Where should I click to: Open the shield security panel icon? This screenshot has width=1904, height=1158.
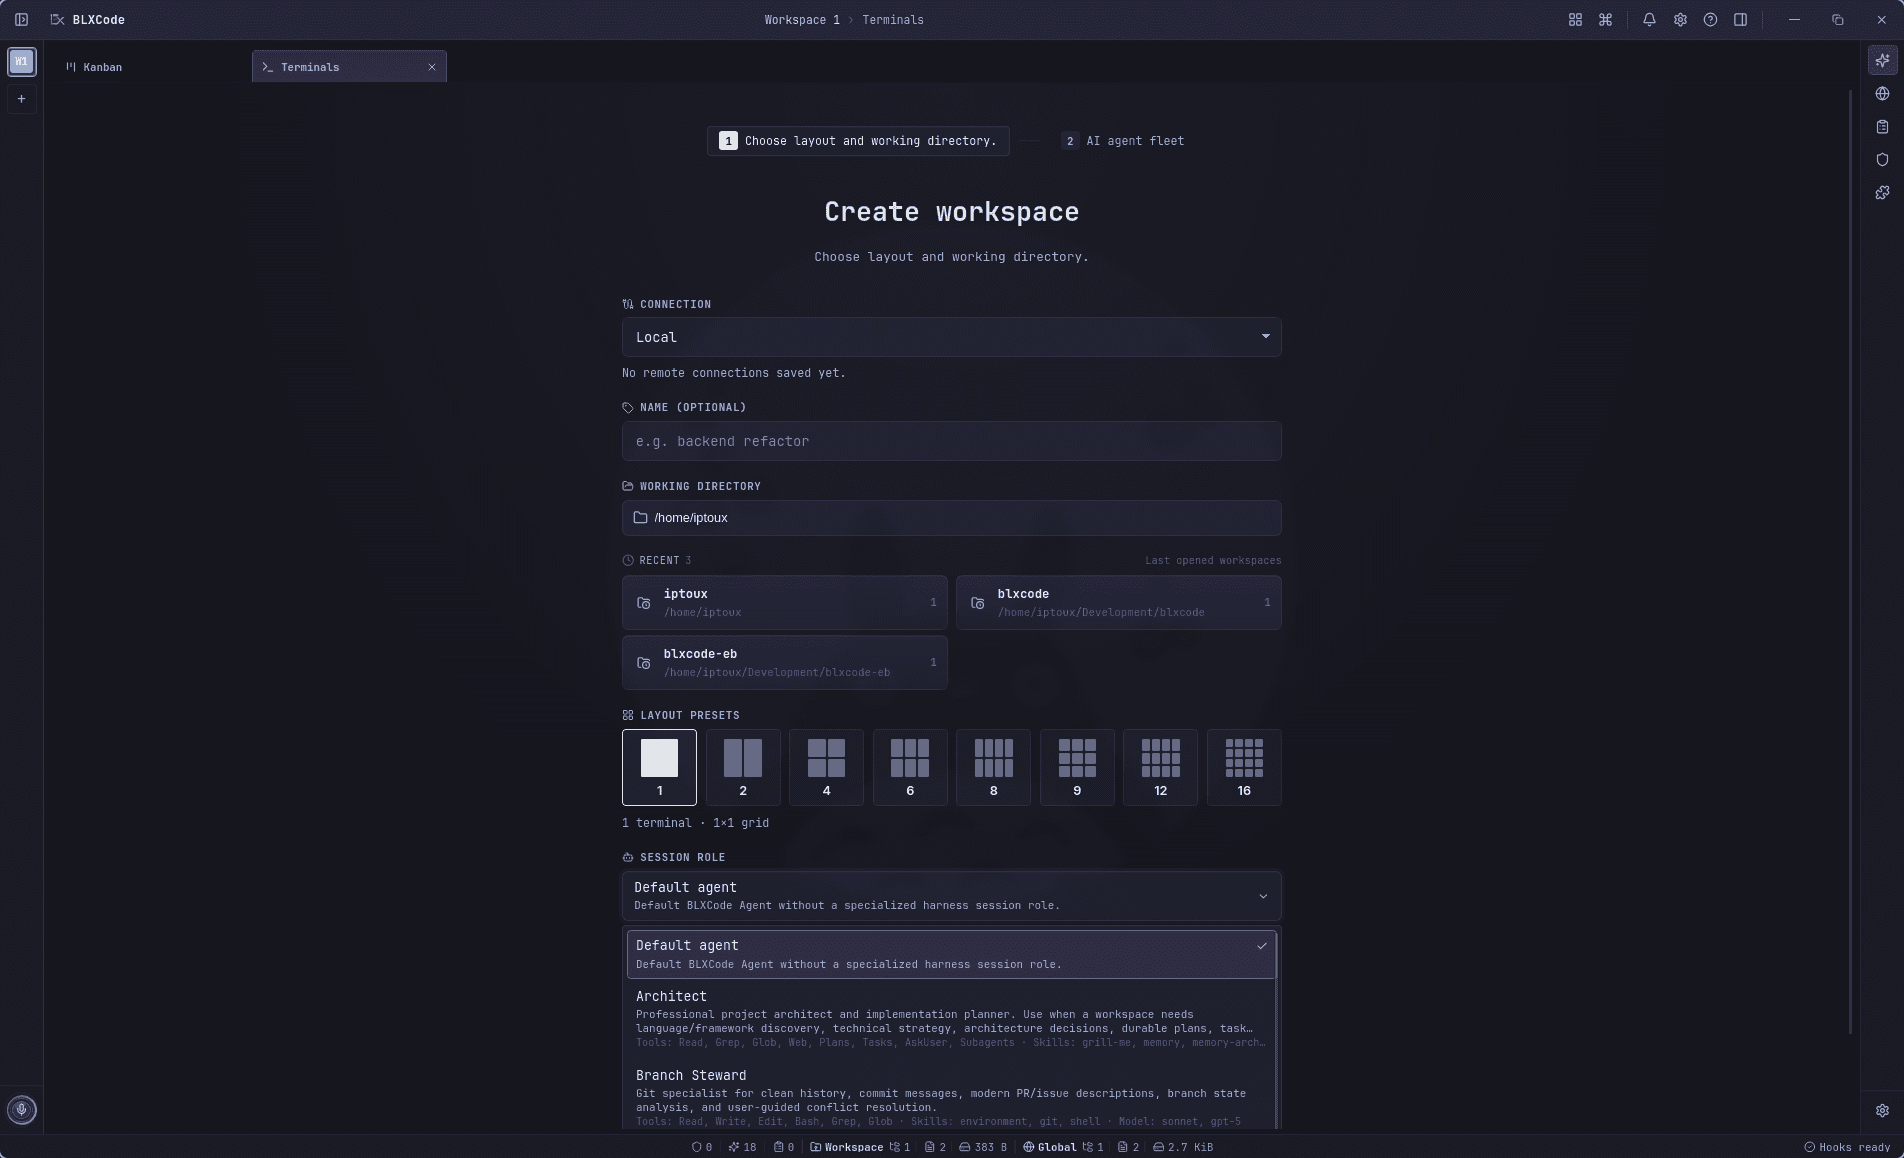coord(1882,160)
